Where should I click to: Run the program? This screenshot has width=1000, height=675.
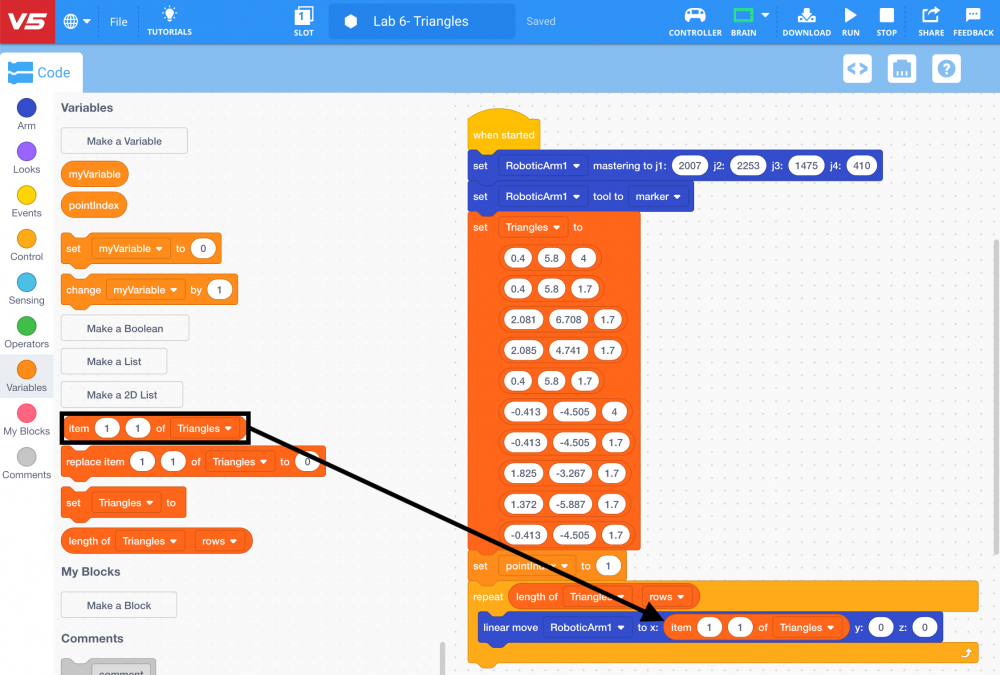pos(850,20)
